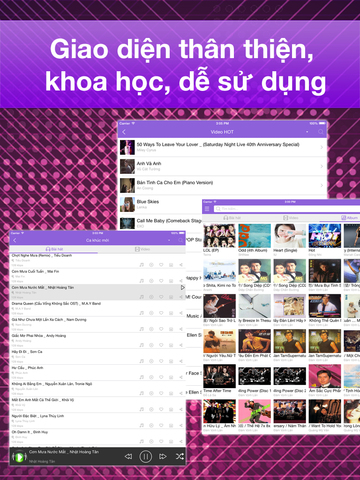Open now playing title 'Cơn Mưa Nước Mắt' in player bar

(64, 452)
